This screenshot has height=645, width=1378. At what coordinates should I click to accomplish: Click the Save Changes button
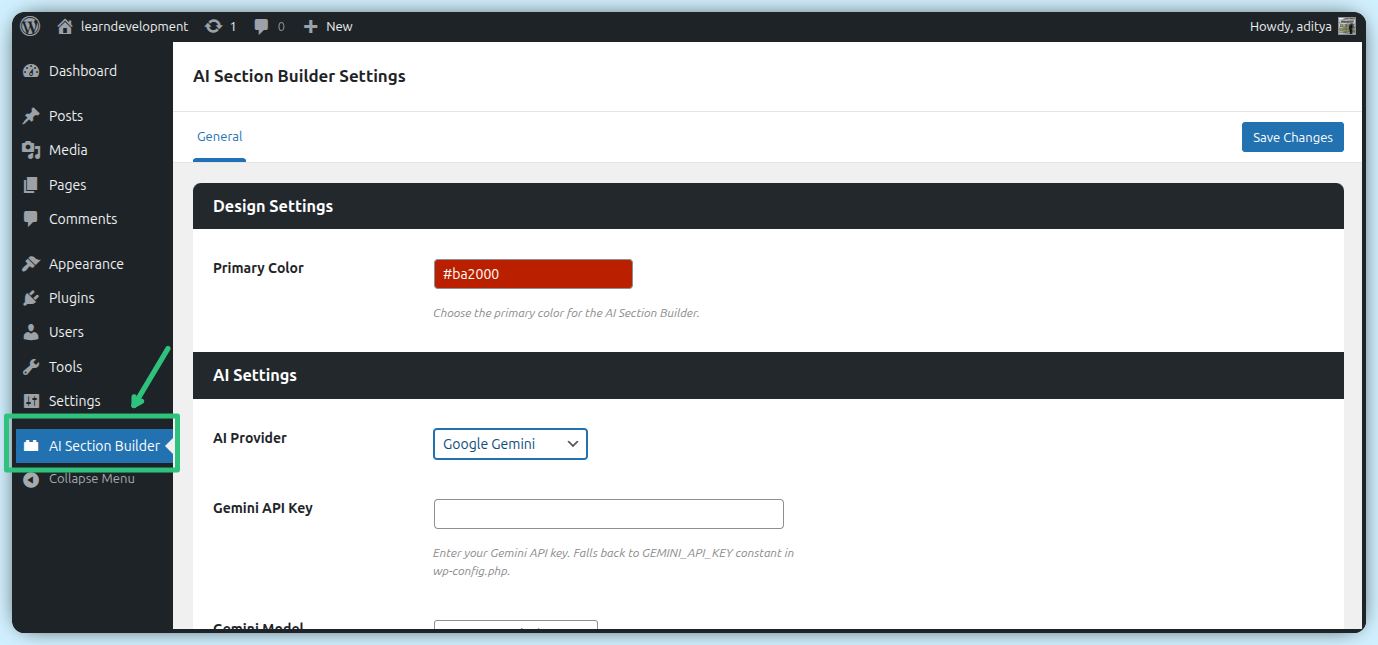coord(1292,137)
